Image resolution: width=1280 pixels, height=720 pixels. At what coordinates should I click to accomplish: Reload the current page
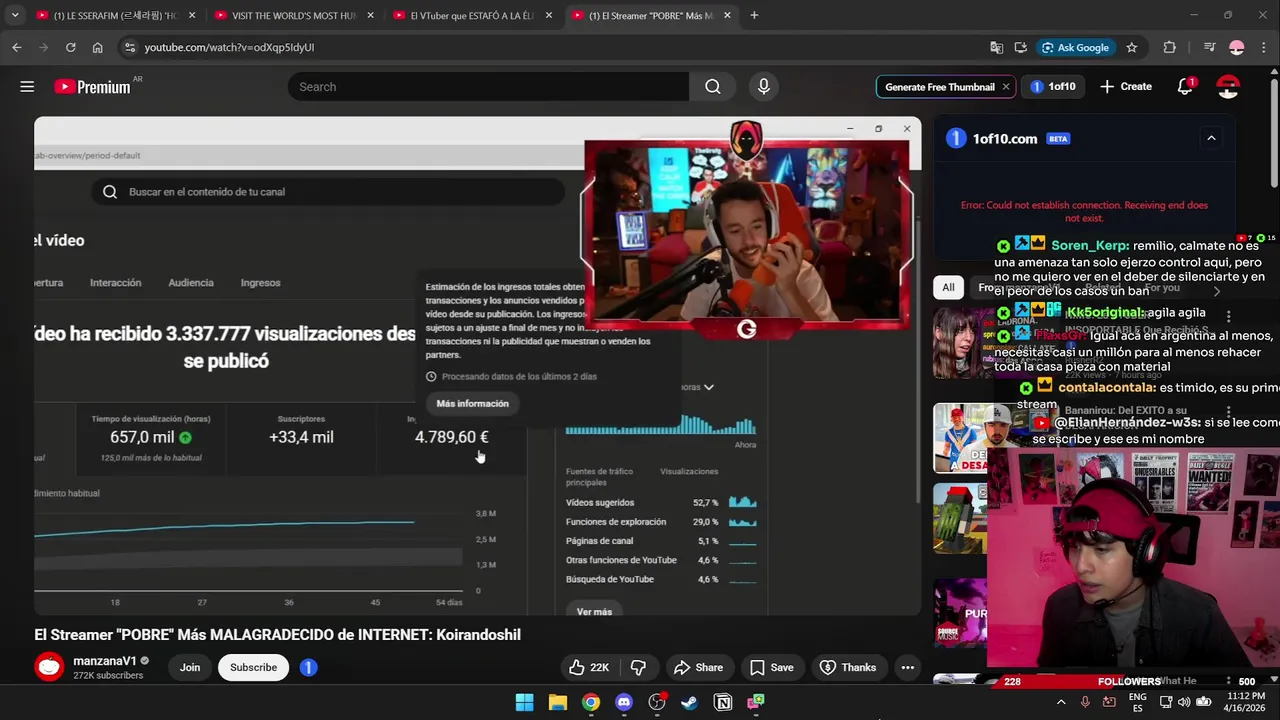coord(70,47)
